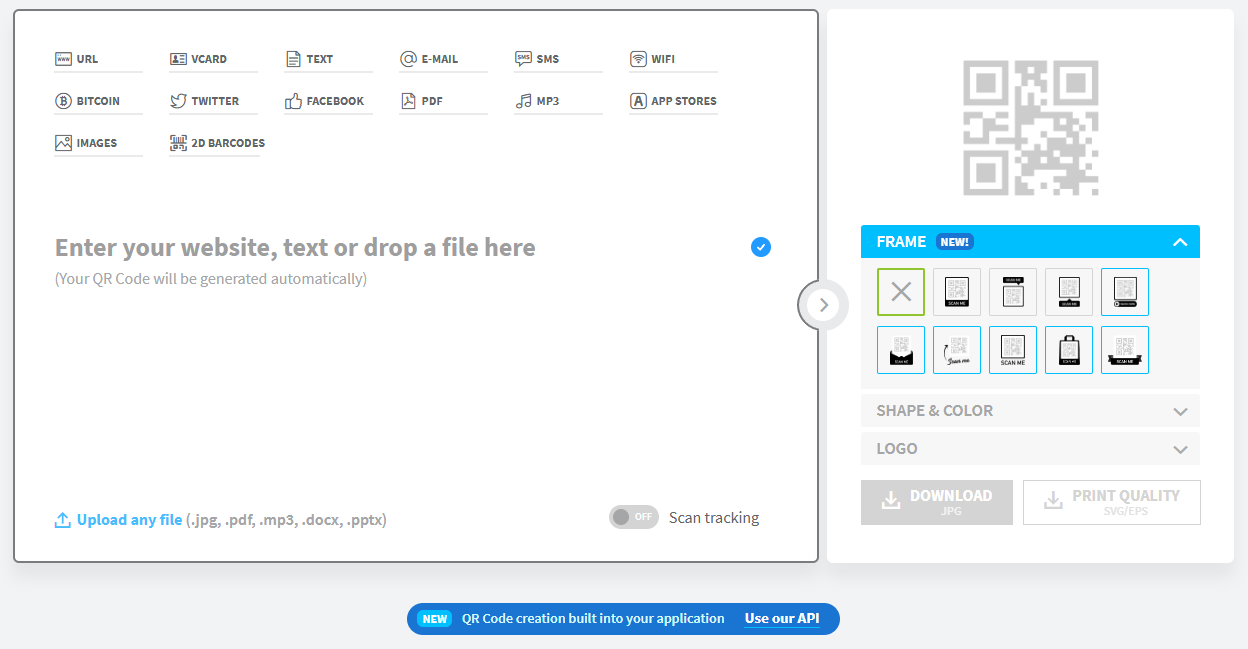Select the Images QR code type
1248x649 pixels.
86,143
